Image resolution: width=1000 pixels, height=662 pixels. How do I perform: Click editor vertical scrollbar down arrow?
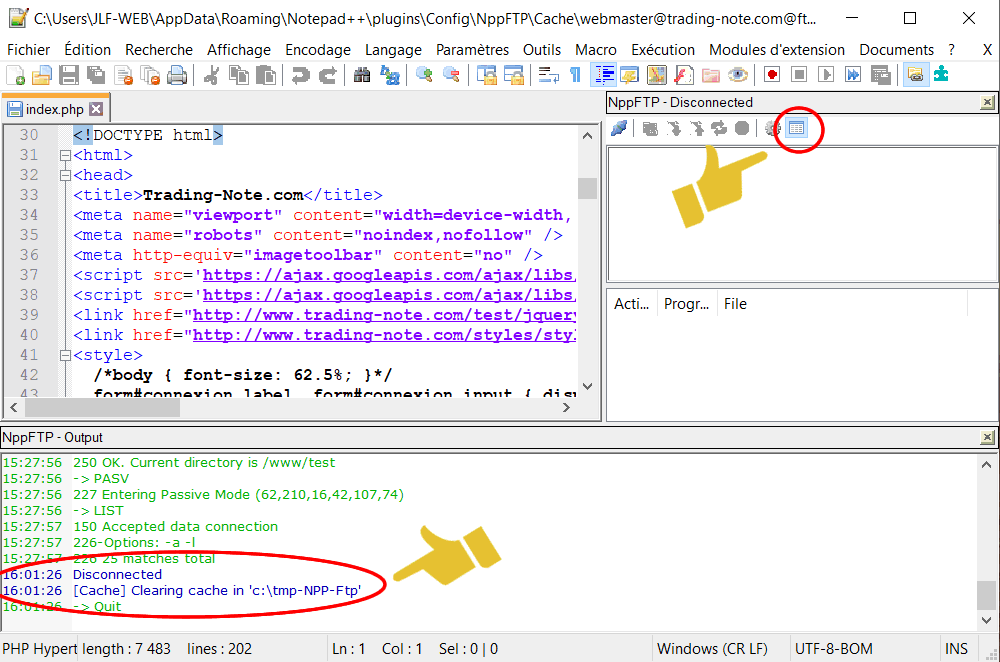587,386
